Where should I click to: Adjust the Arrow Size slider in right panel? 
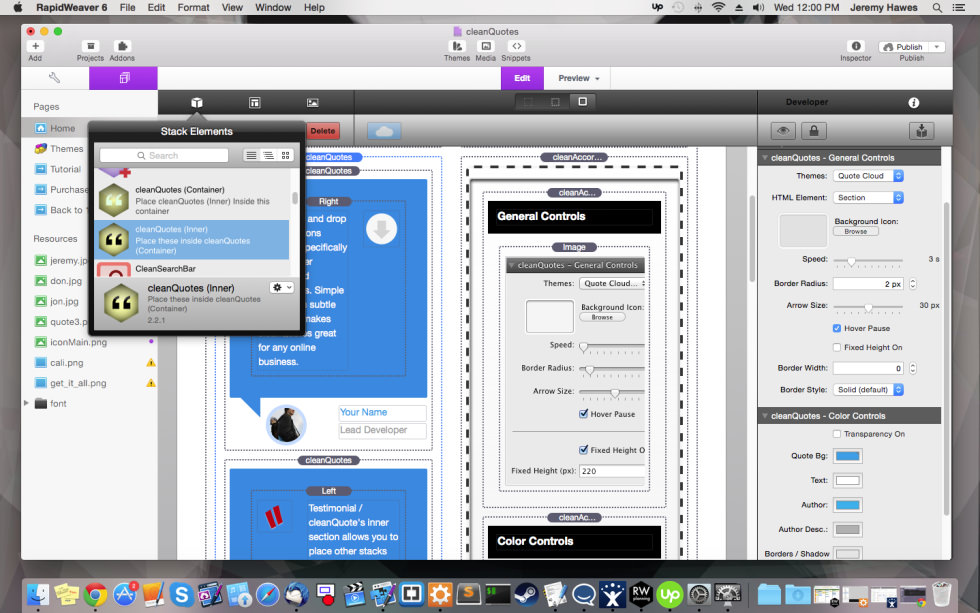point(869,307)
